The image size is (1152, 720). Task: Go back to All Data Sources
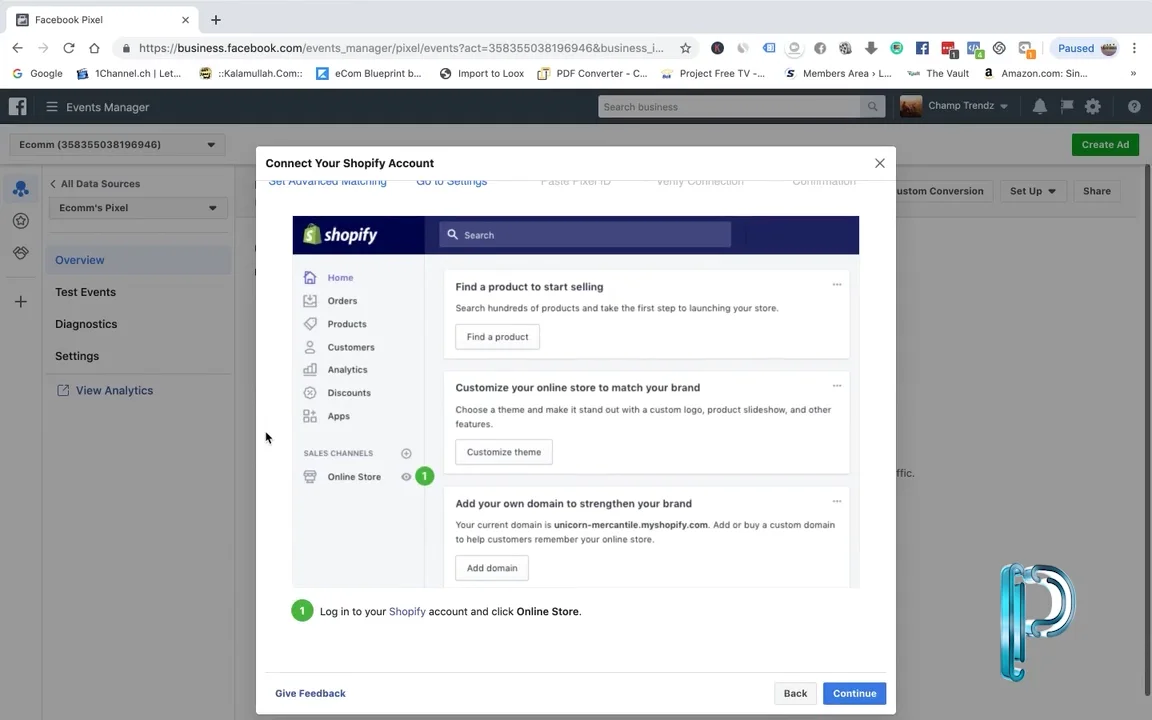[x=95, y=184]
